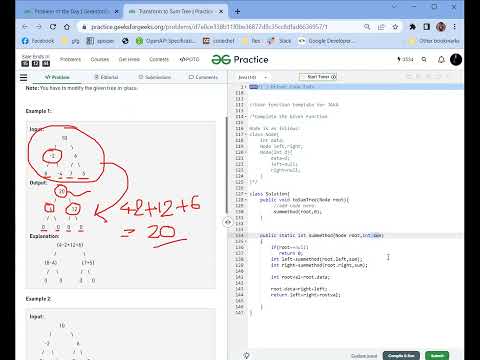
Task: Collapse the code fold arrow at line 117
Action: point(246,134)
